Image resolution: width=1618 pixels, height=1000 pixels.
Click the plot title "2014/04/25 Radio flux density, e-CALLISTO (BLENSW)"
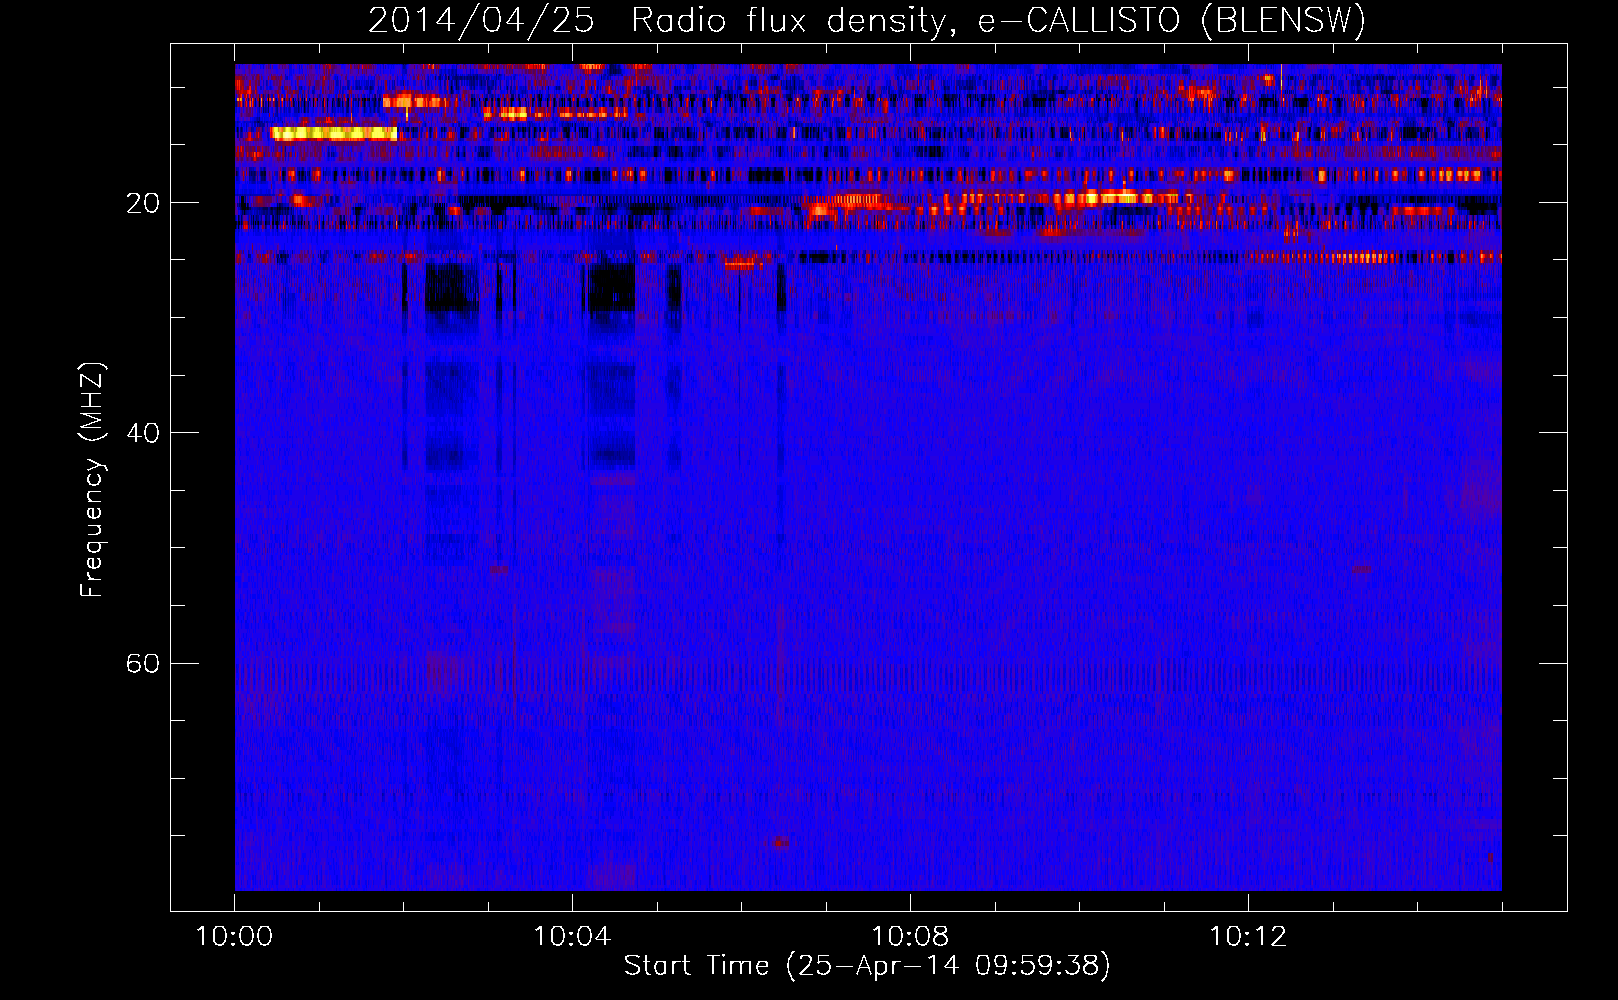[867, 21]
